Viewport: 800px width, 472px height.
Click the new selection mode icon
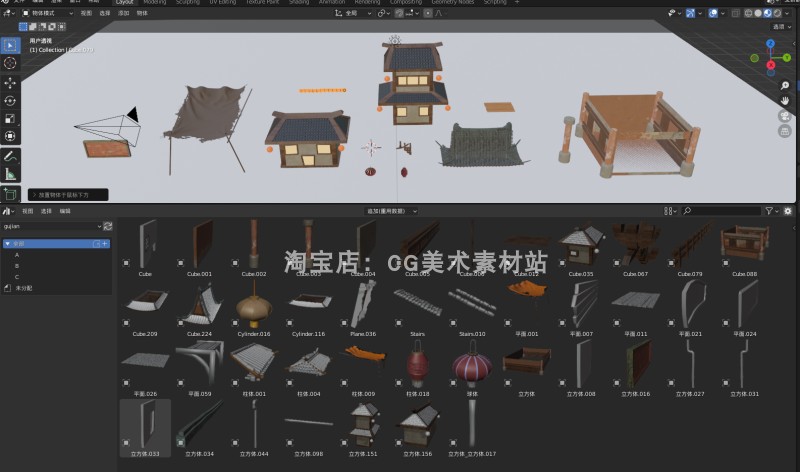pos(23,27)
